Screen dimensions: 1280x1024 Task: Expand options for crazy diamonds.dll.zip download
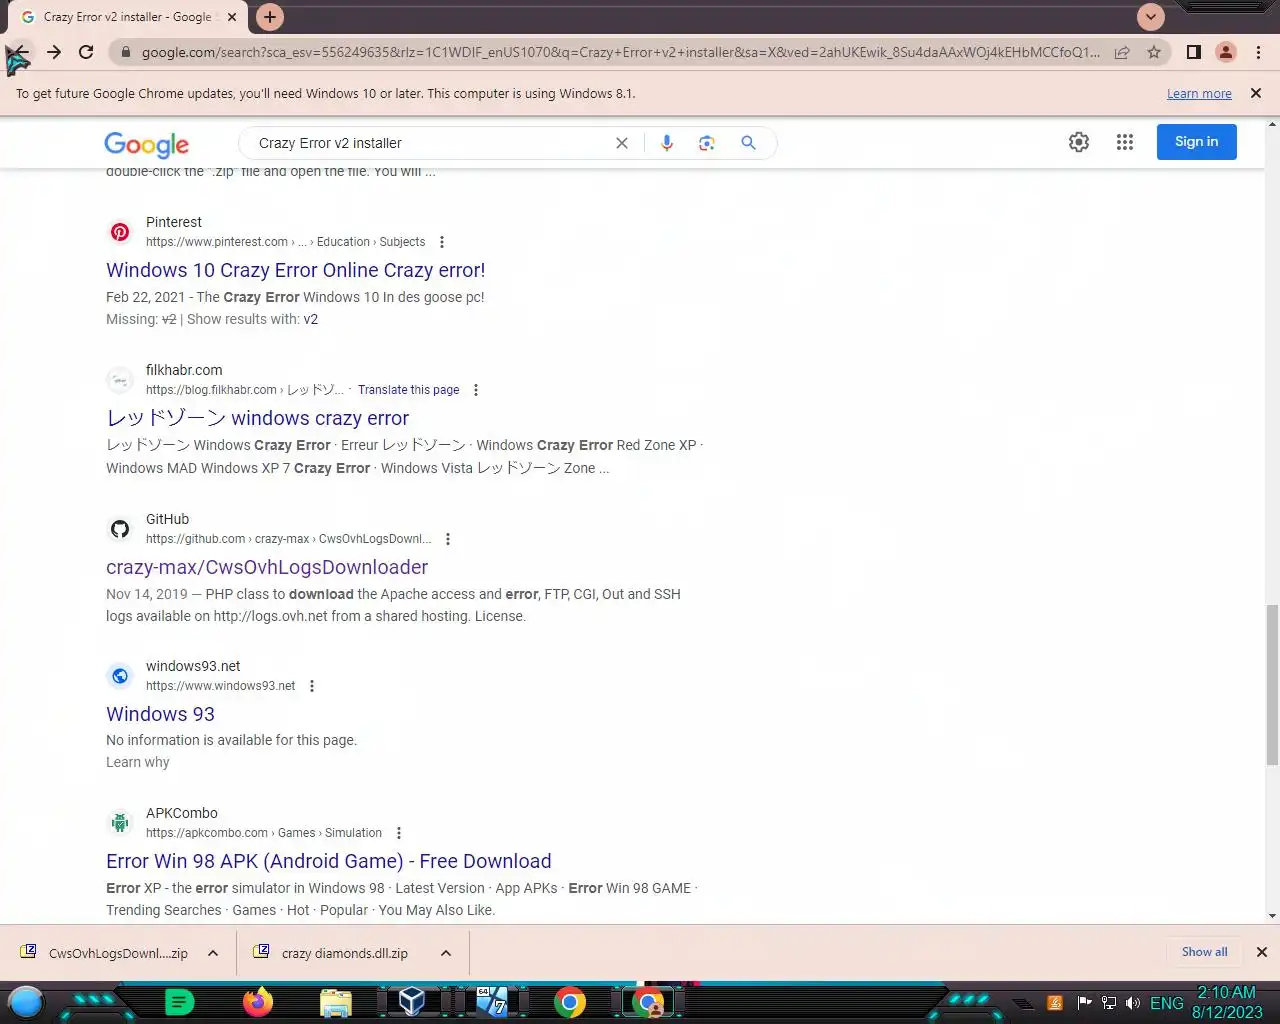click(446, 953)
